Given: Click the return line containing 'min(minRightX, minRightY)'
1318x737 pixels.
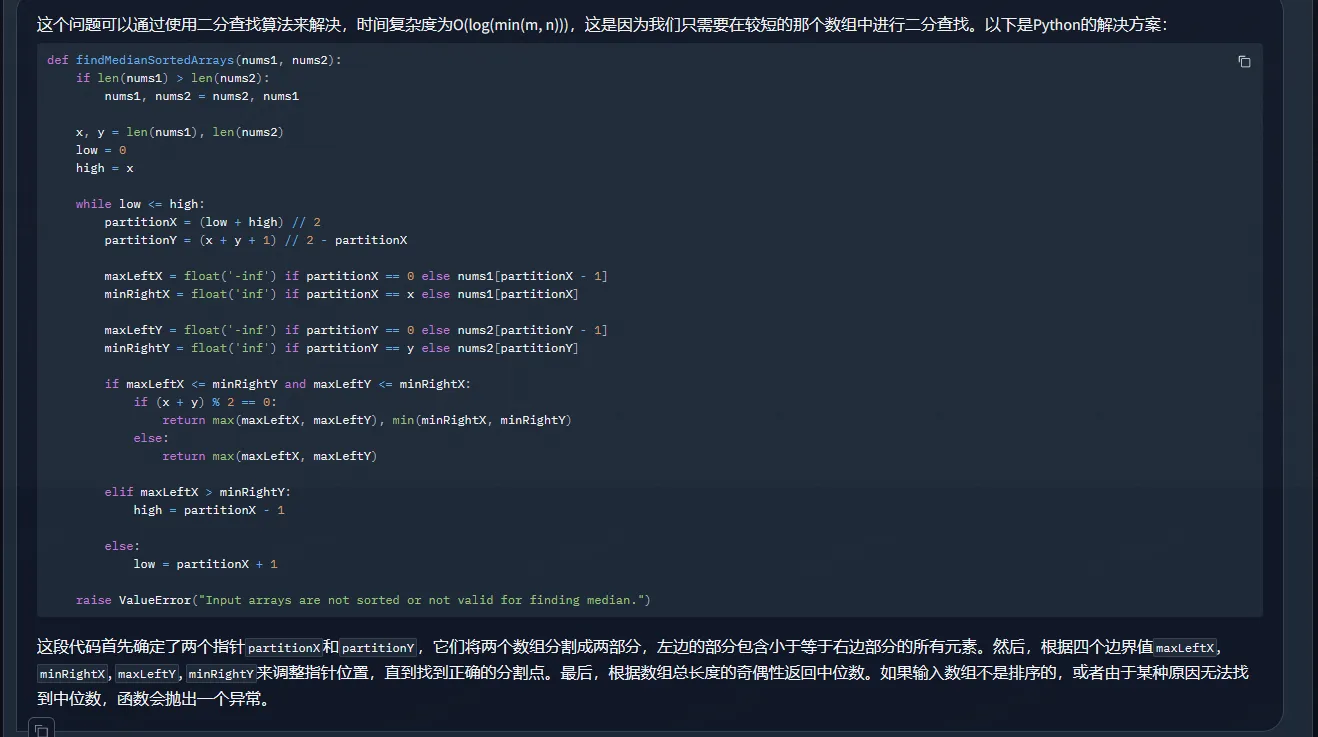Looking at the screenshot, I should 367,420.
